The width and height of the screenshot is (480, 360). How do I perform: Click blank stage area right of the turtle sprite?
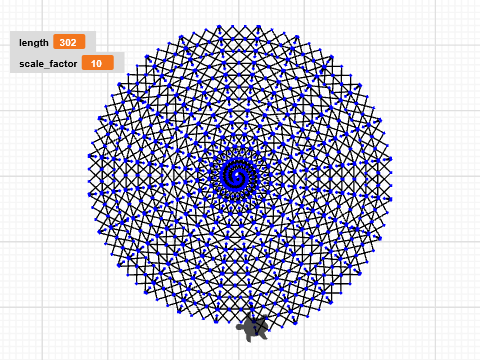pyautogui.click(x=317, y=340)
